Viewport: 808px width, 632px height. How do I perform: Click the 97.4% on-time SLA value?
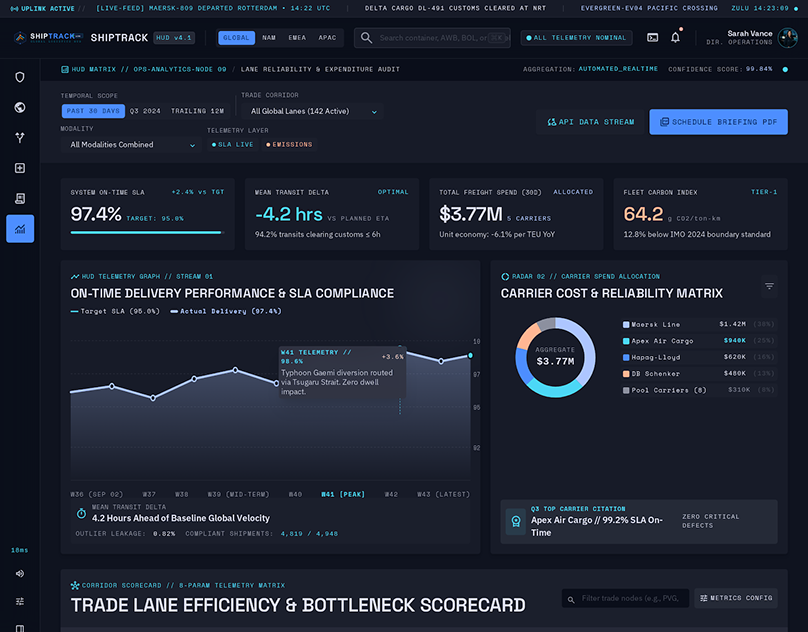point(96,214)
